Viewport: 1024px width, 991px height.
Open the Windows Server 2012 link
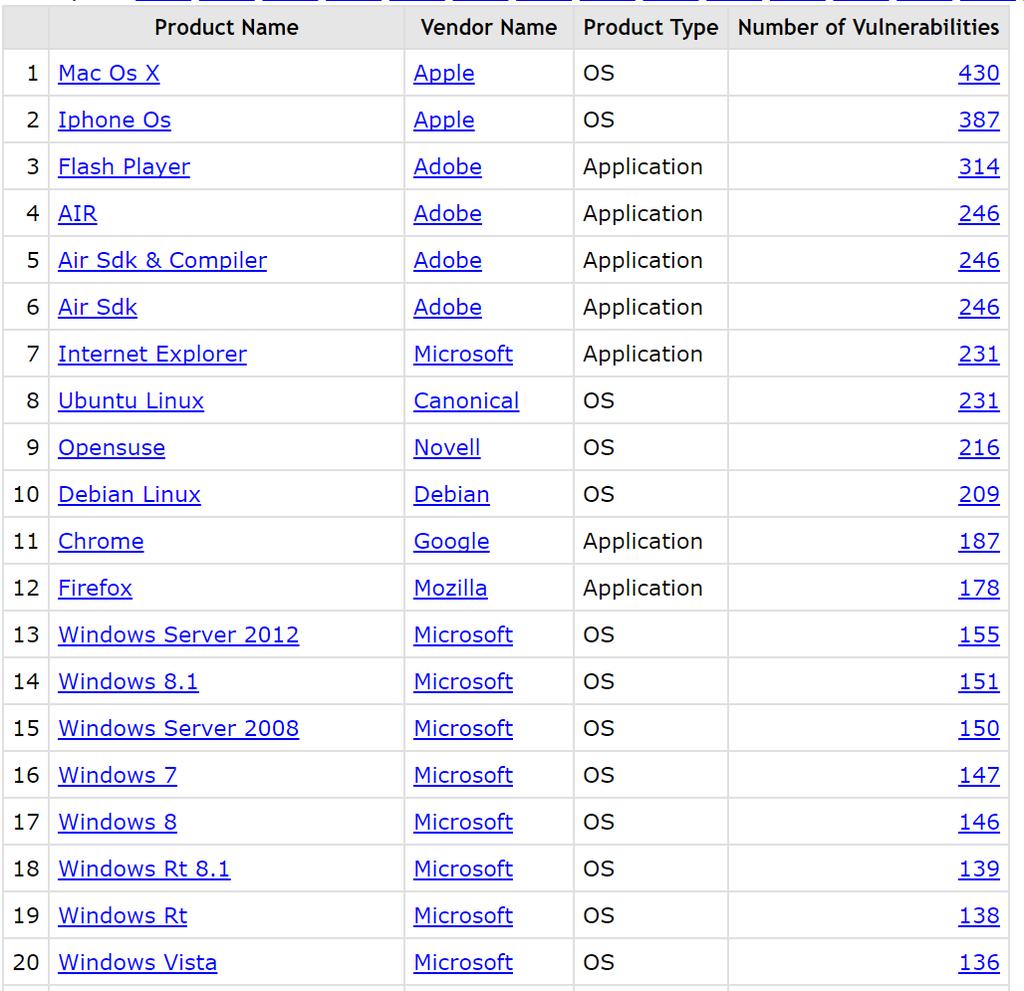178,635
